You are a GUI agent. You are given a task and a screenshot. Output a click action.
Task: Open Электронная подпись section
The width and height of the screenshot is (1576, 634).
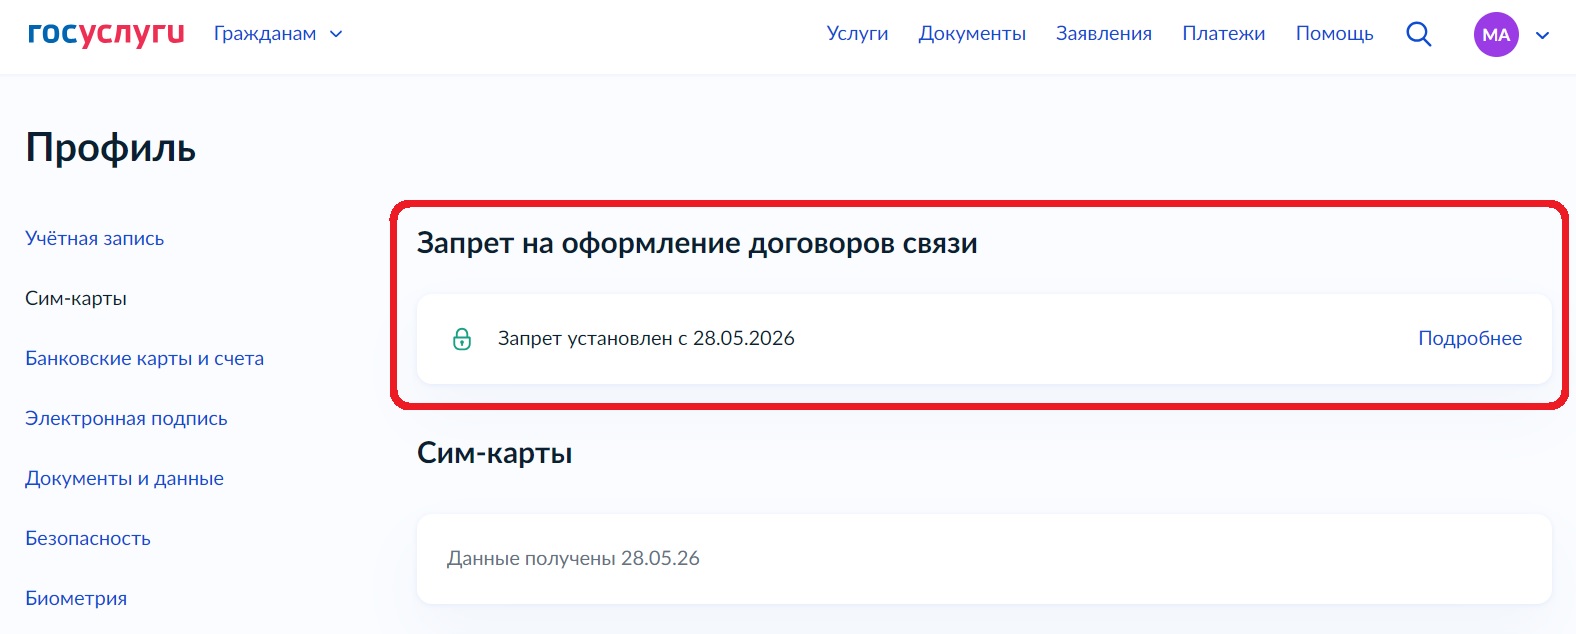pyautogui.click(x=126, y=418)
